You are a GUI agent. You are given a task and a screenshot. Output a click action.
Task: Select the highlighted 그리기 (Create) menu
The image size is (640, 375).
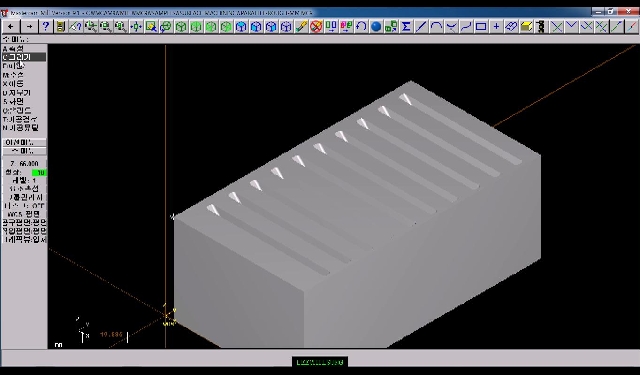(x=24, y=57)
